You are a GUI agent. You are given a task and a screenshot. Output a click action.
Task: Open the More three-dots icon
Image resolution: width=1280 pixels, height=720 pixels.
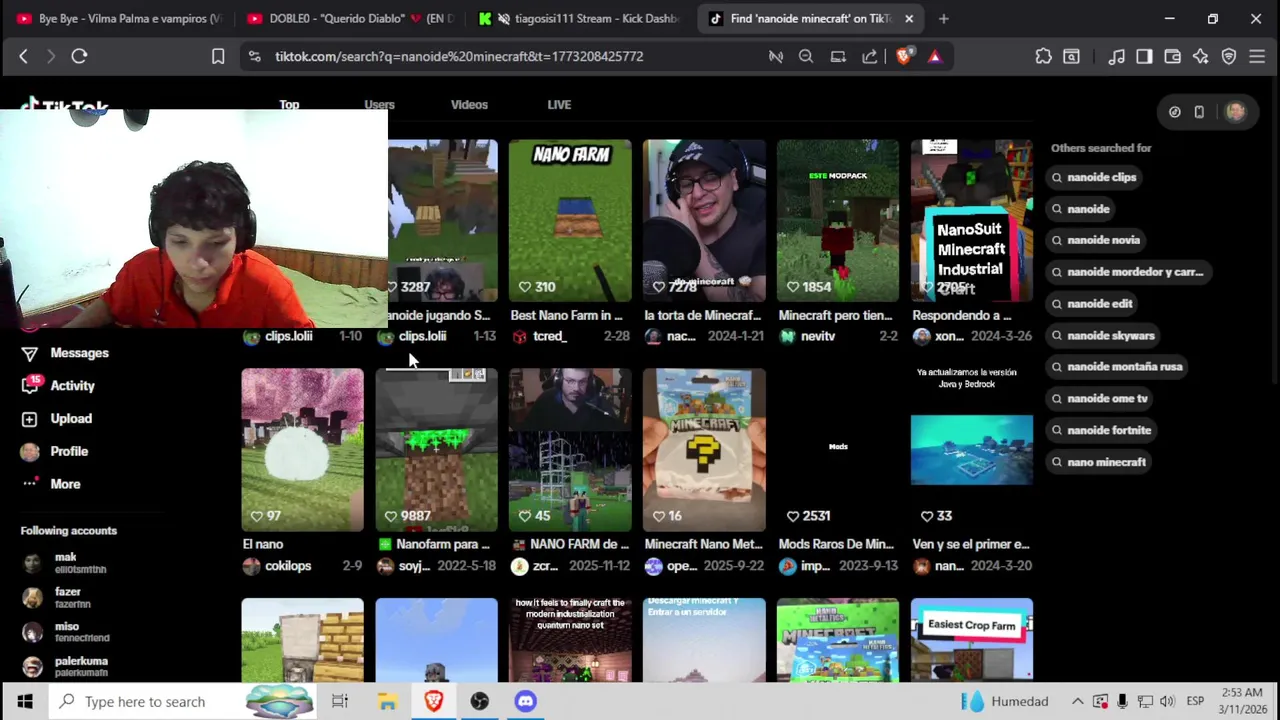tap(30, 484)
